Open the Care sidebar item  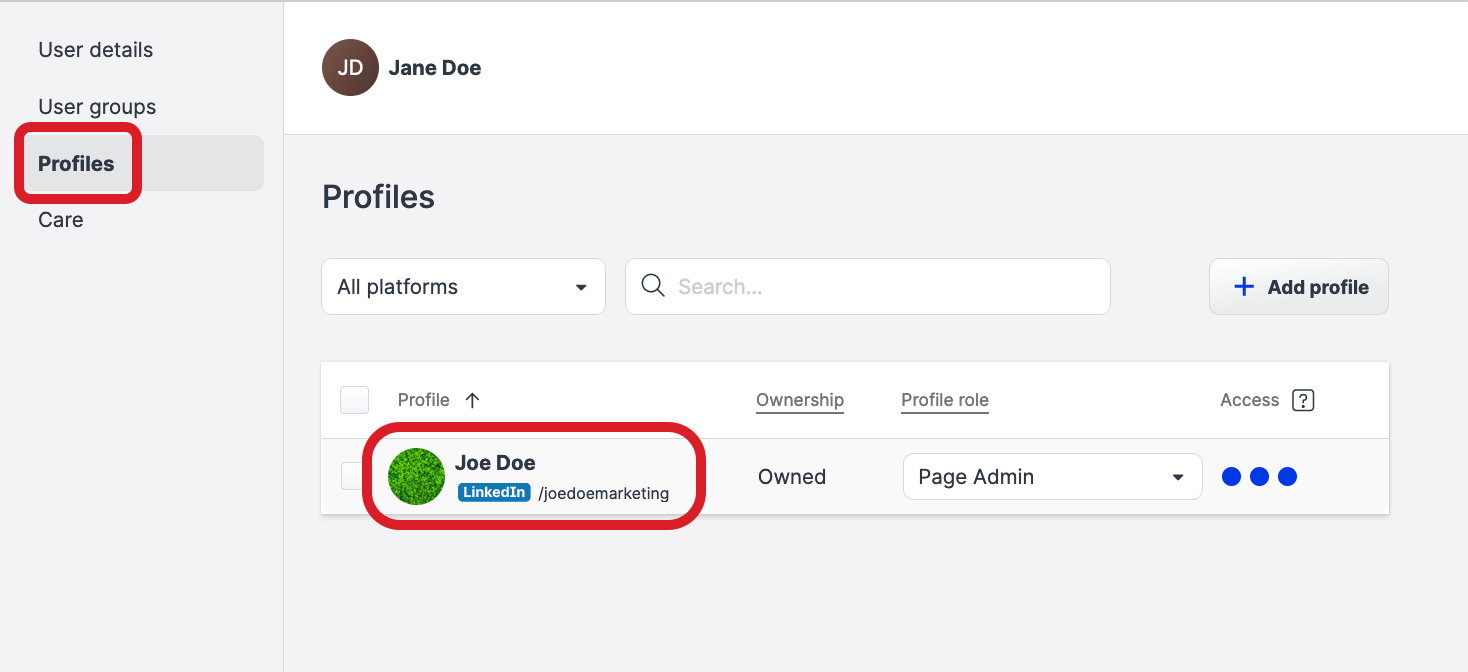click(61, 220)
